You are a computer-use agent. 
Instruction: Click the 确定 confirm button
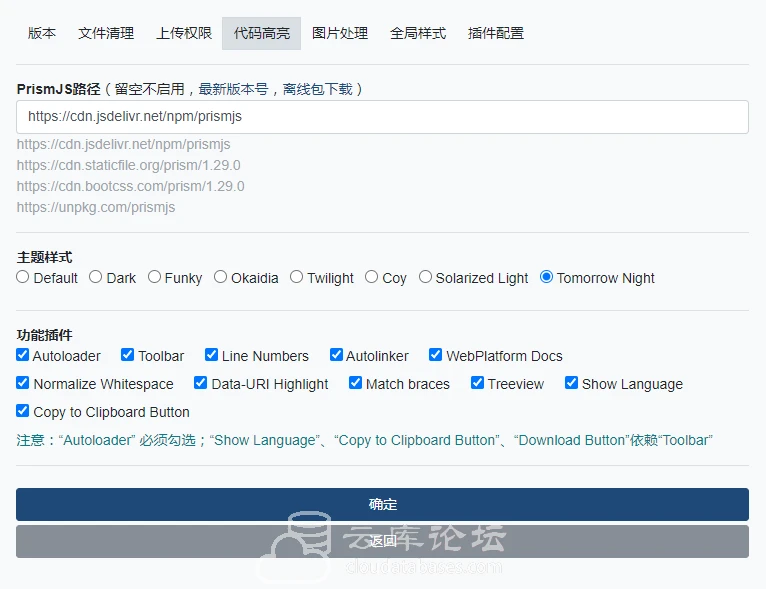382,505
